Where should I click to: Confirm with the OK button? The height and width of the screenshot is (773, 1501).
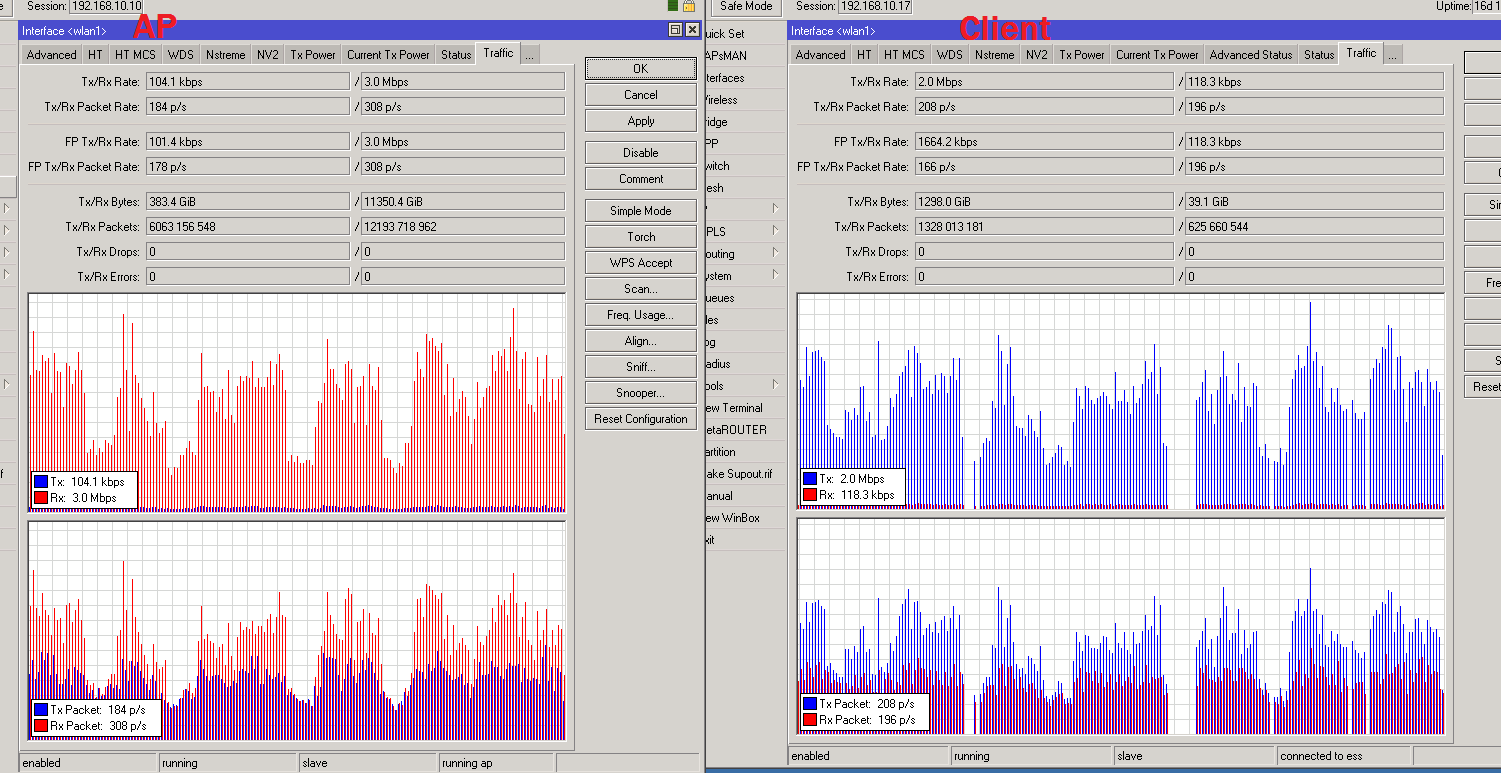pos(641,69)
